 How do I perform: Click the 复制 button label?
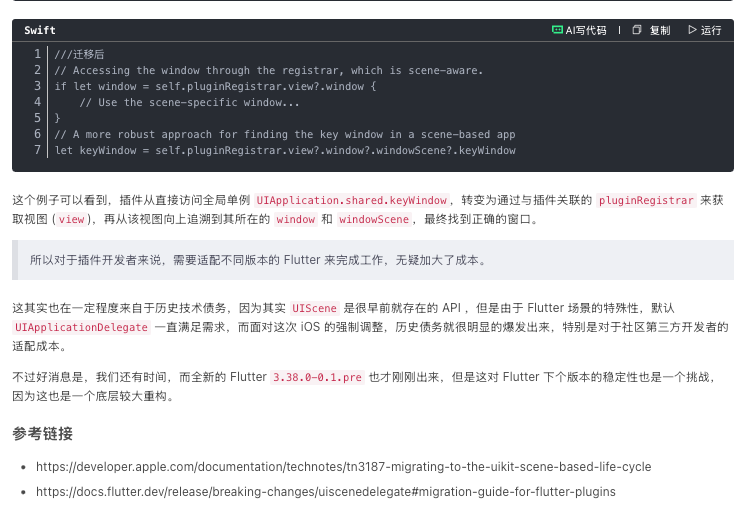point(660,30)
